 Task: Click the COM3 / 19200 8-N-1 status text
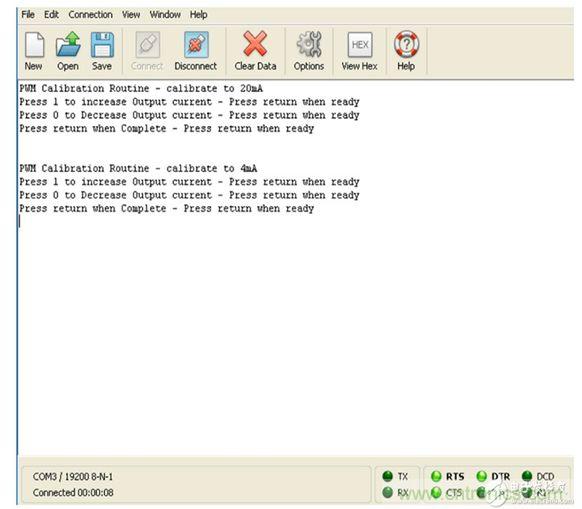73,476
